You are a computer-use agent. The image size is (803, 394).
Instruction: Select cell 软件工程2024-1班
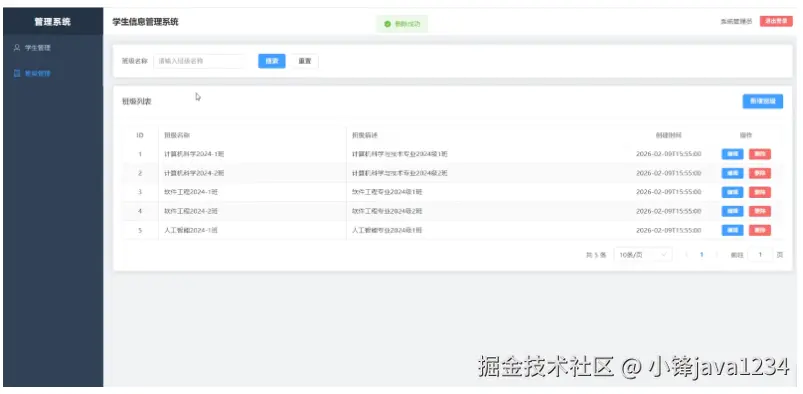pyautogui.click(x=191, y=192)
